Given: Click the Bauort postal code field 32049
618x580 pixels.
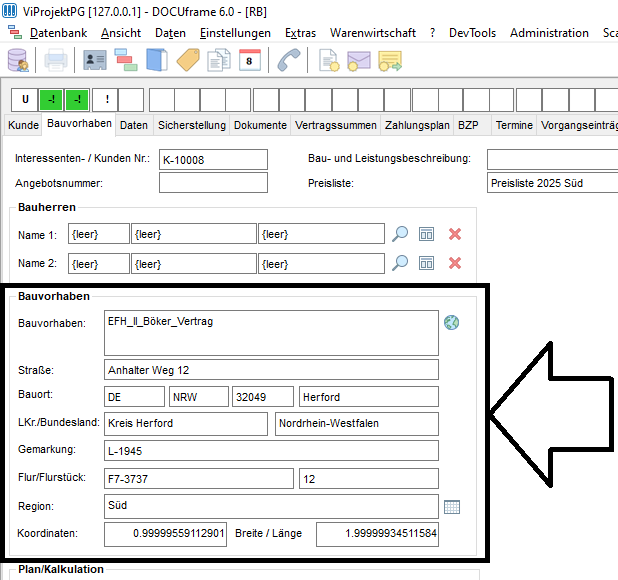Looking at the screenshot, I should point(263,396).
